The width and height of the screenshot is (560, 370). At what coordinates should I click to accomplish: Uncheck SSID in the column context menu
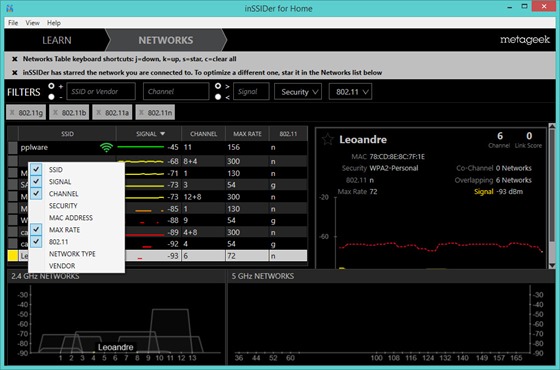point(36,169)
